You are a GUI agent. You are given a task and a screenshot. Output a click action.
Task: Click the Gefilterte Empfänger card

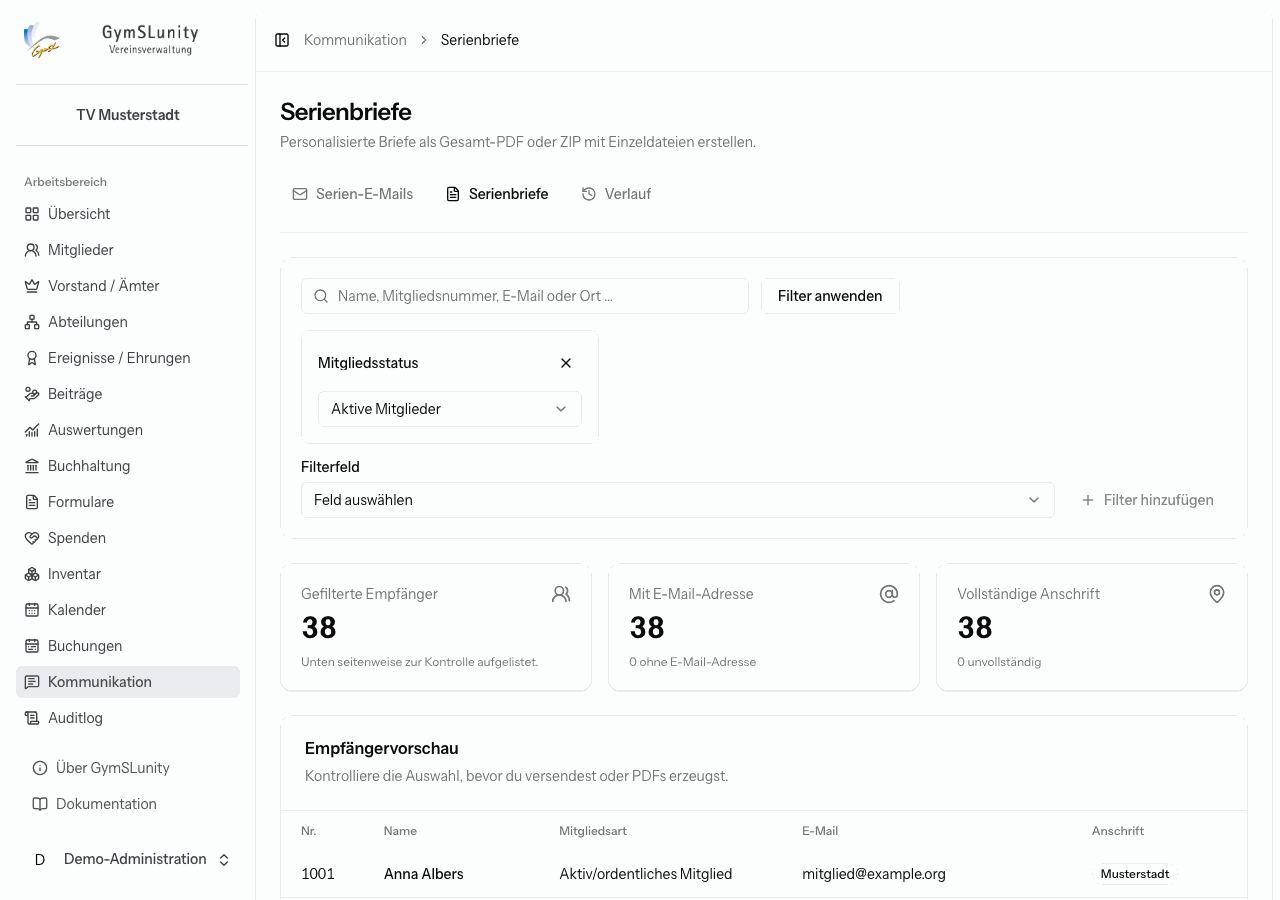pyautogui.click(x=436, y=627)
